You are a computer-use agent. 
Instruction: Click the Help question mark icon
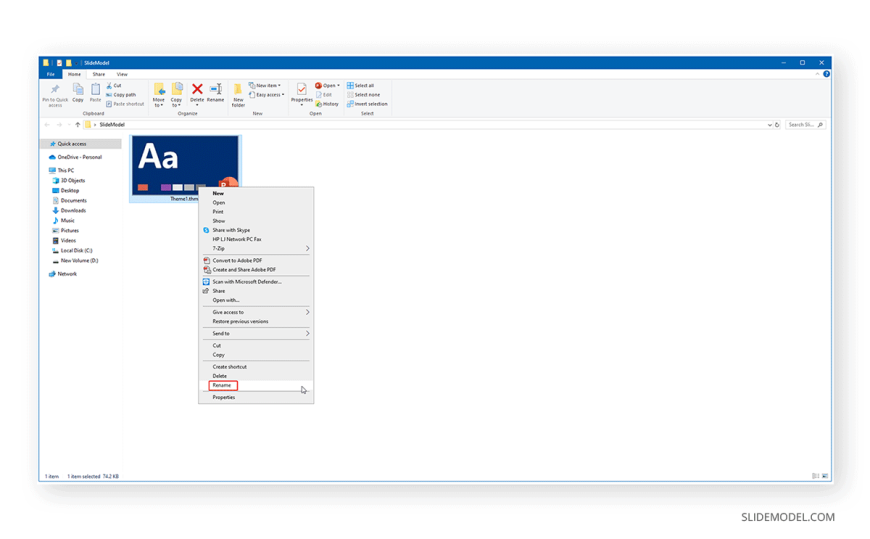tap(826, 74)
